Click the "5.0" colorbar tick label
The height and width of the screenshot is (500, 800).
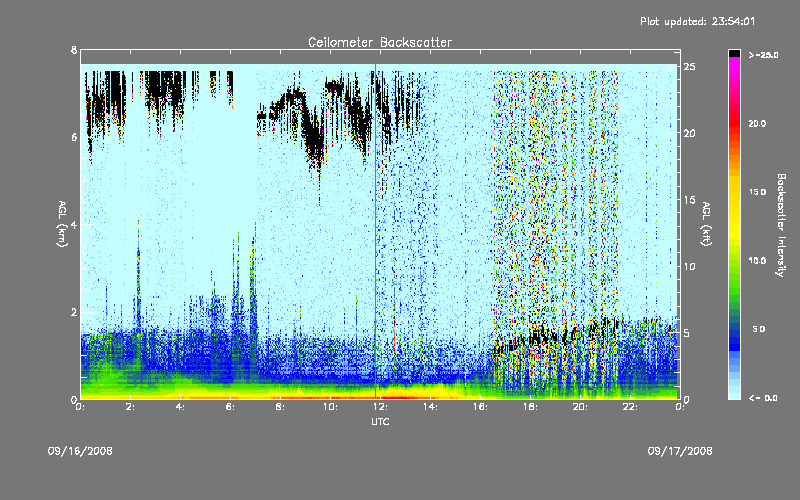[x=759, y=329]
